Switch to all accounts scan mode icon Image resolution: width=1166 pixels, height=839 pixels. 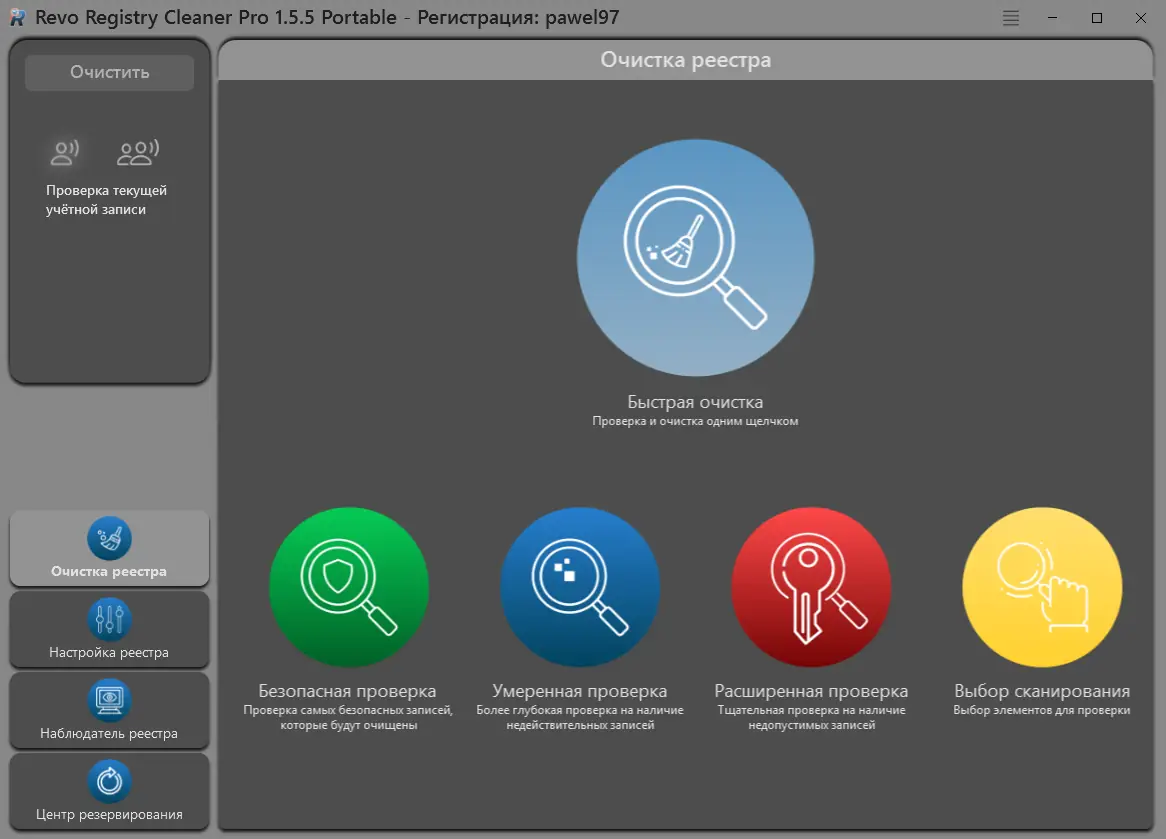[136, 152]
